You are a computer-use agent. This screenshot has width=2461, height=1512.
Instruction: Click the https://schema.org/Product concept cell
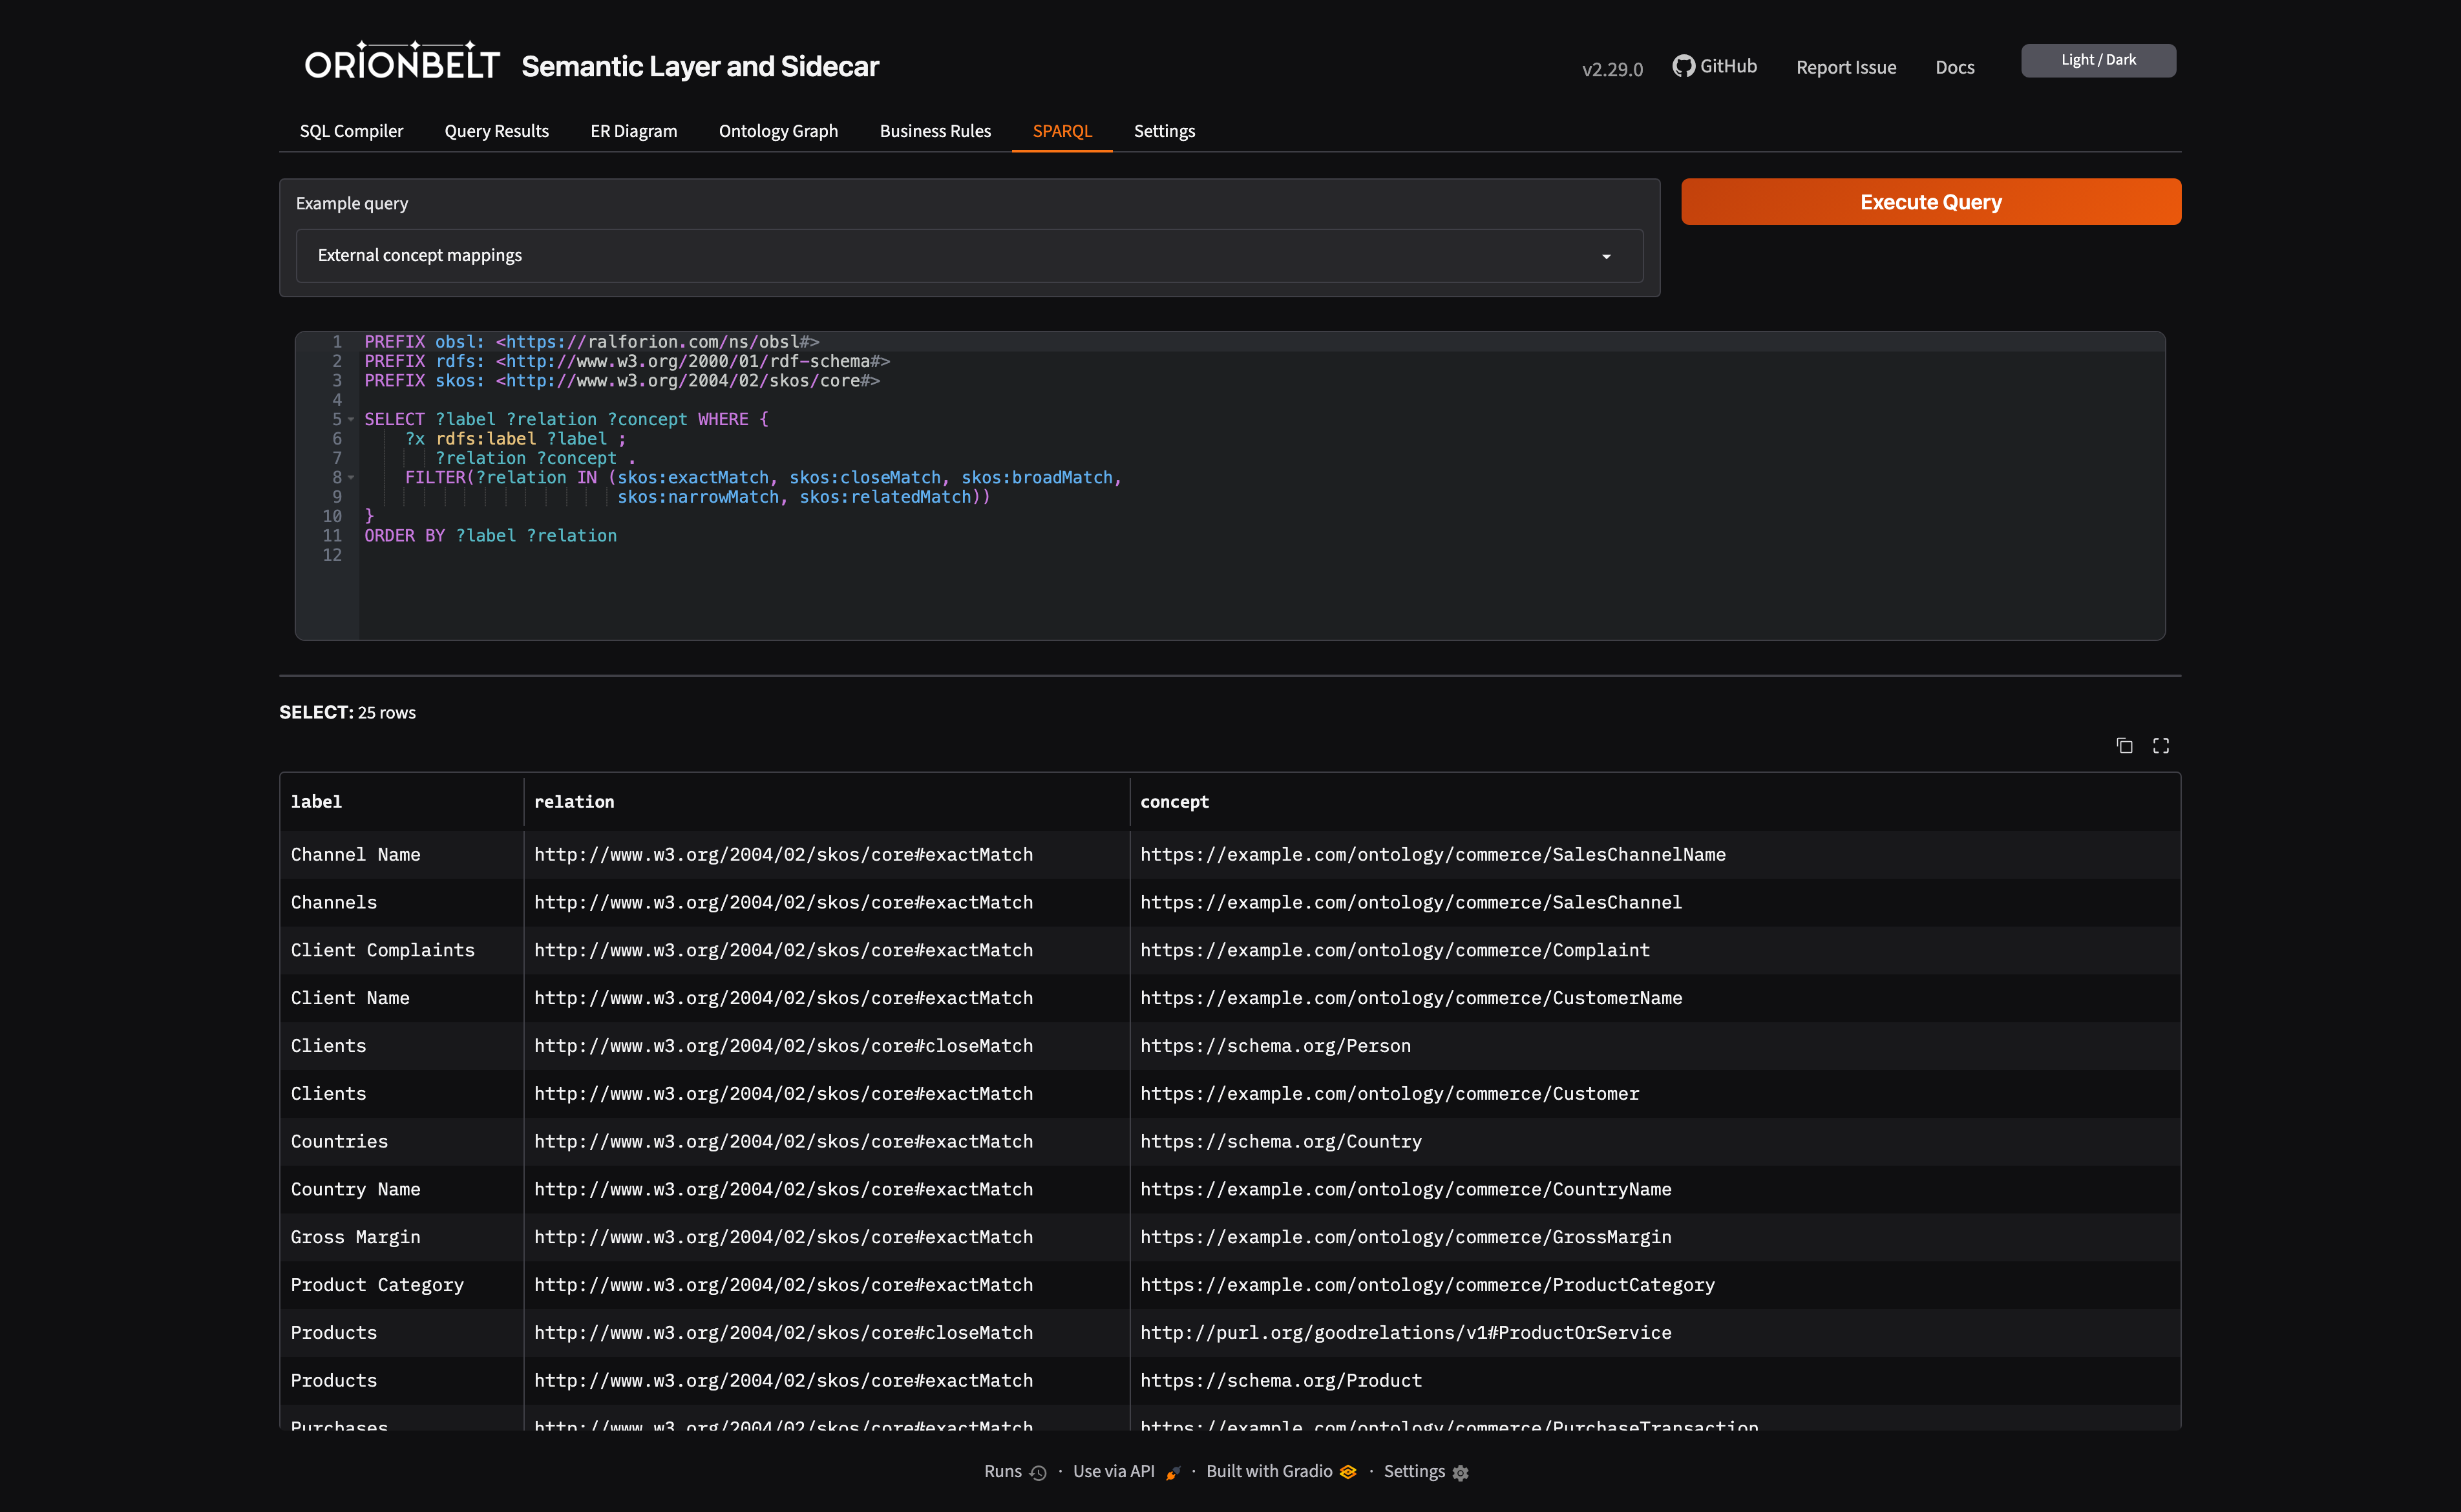(1655, 1381)
